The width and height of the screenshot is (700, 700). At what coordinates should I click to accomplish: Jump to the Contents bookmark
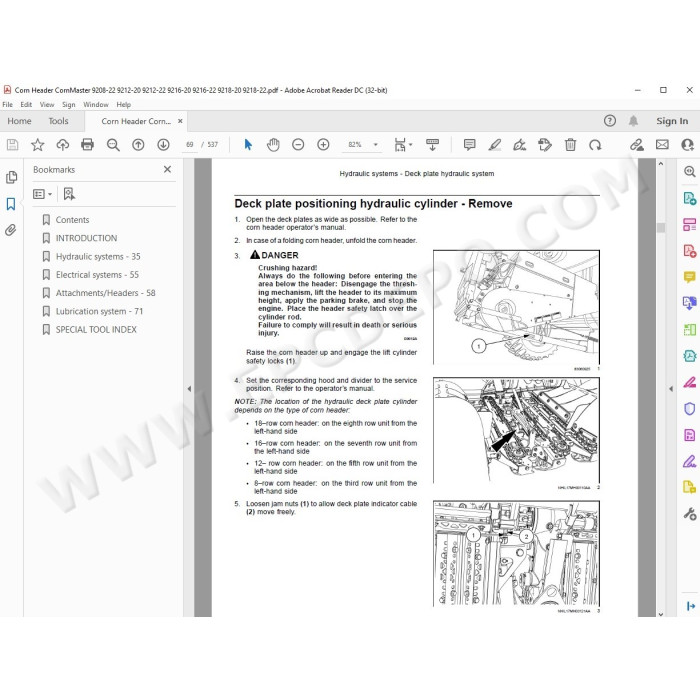[72, 220]
